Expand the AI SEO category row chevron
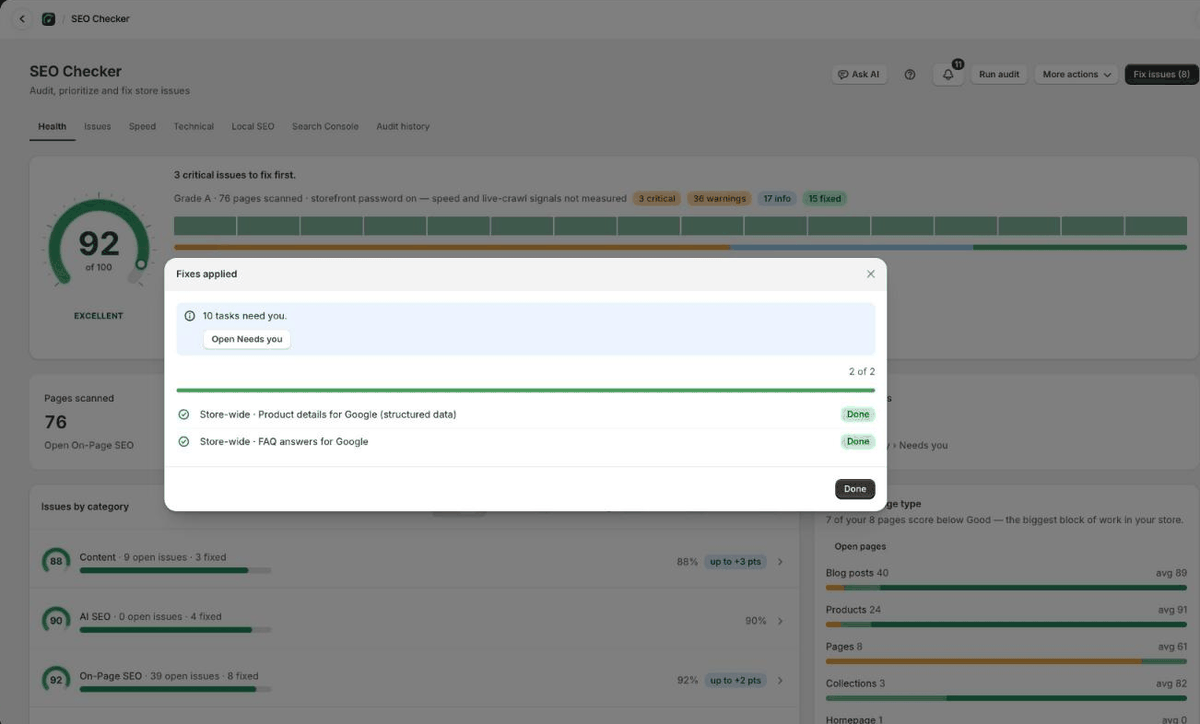Viewport: 1200px width, 724px height. point(780,621)
